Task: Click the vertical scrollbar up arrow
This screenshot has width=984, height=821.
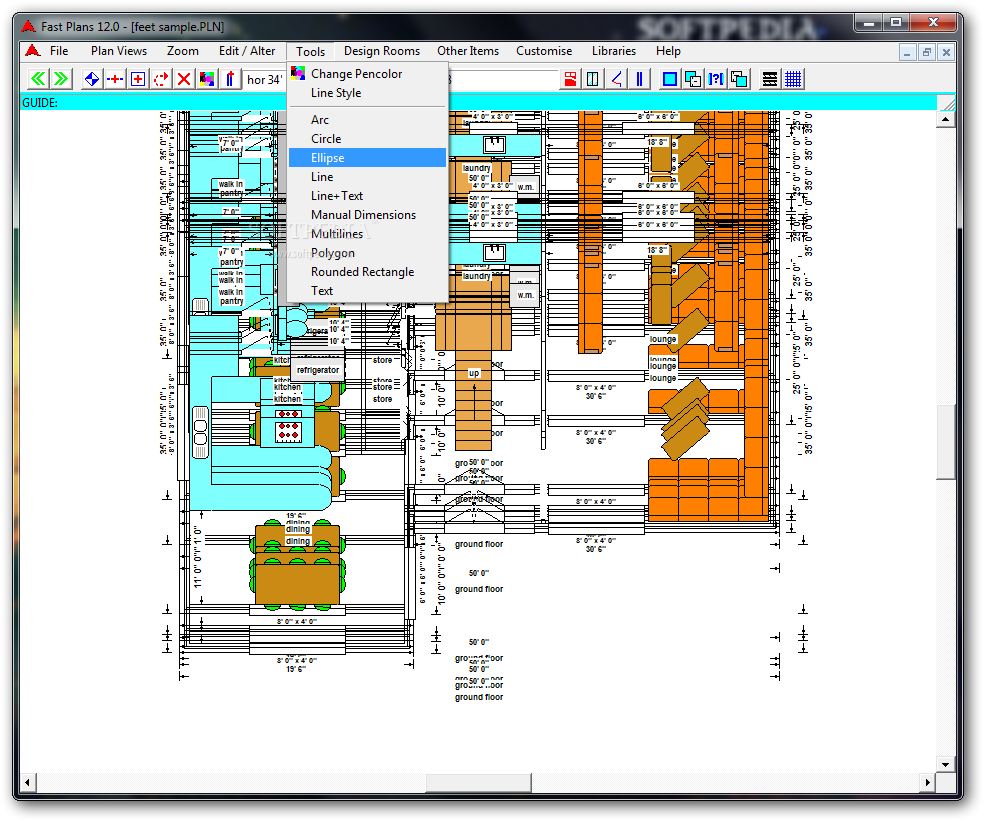Action: point(946,119)
